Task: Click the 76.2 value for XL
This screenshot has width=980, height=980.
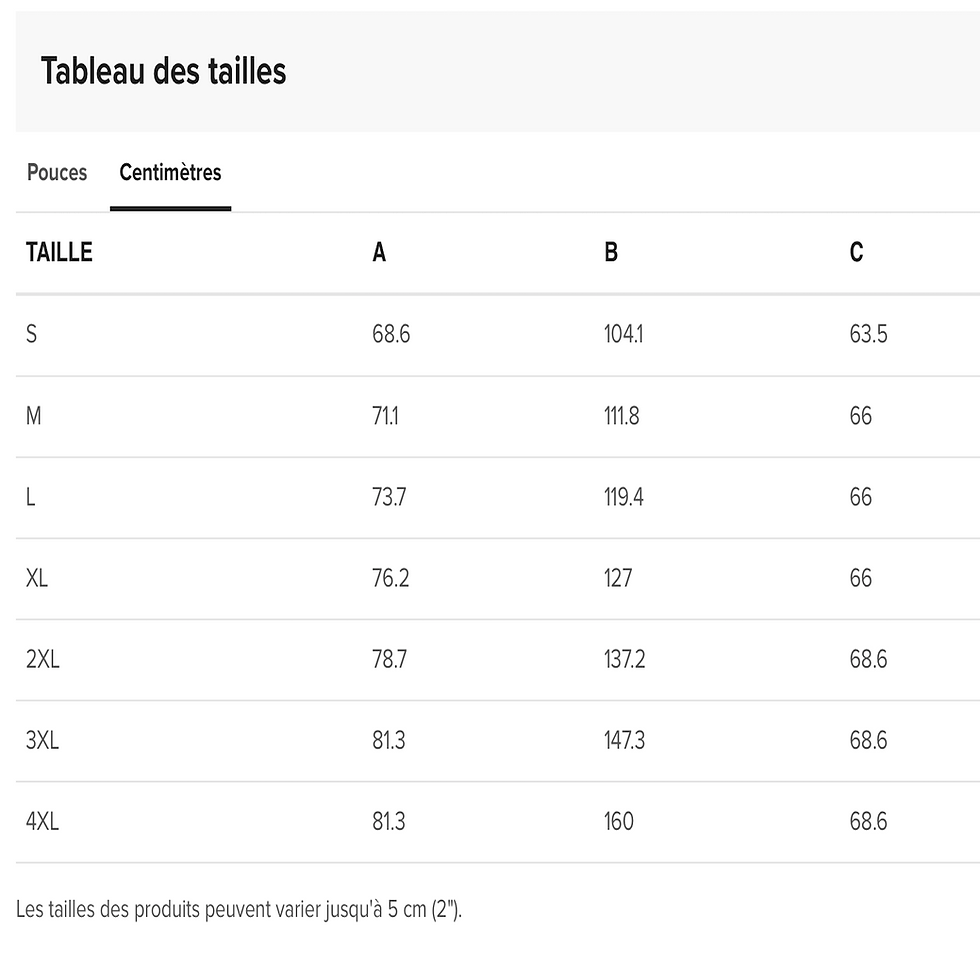Action: [x=390, y=578]
